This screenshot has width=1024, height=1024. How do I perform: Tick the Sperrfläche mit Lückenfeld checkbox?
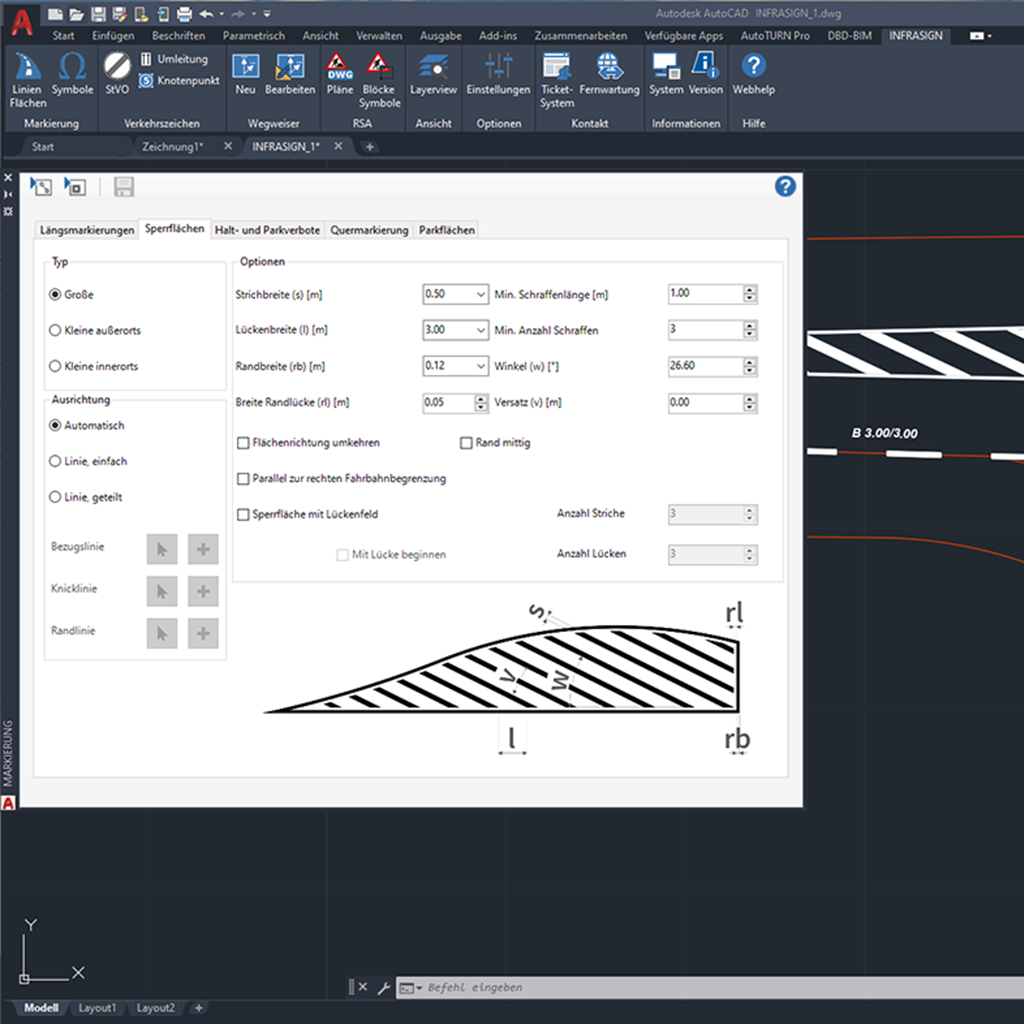(x=243, y=514)
